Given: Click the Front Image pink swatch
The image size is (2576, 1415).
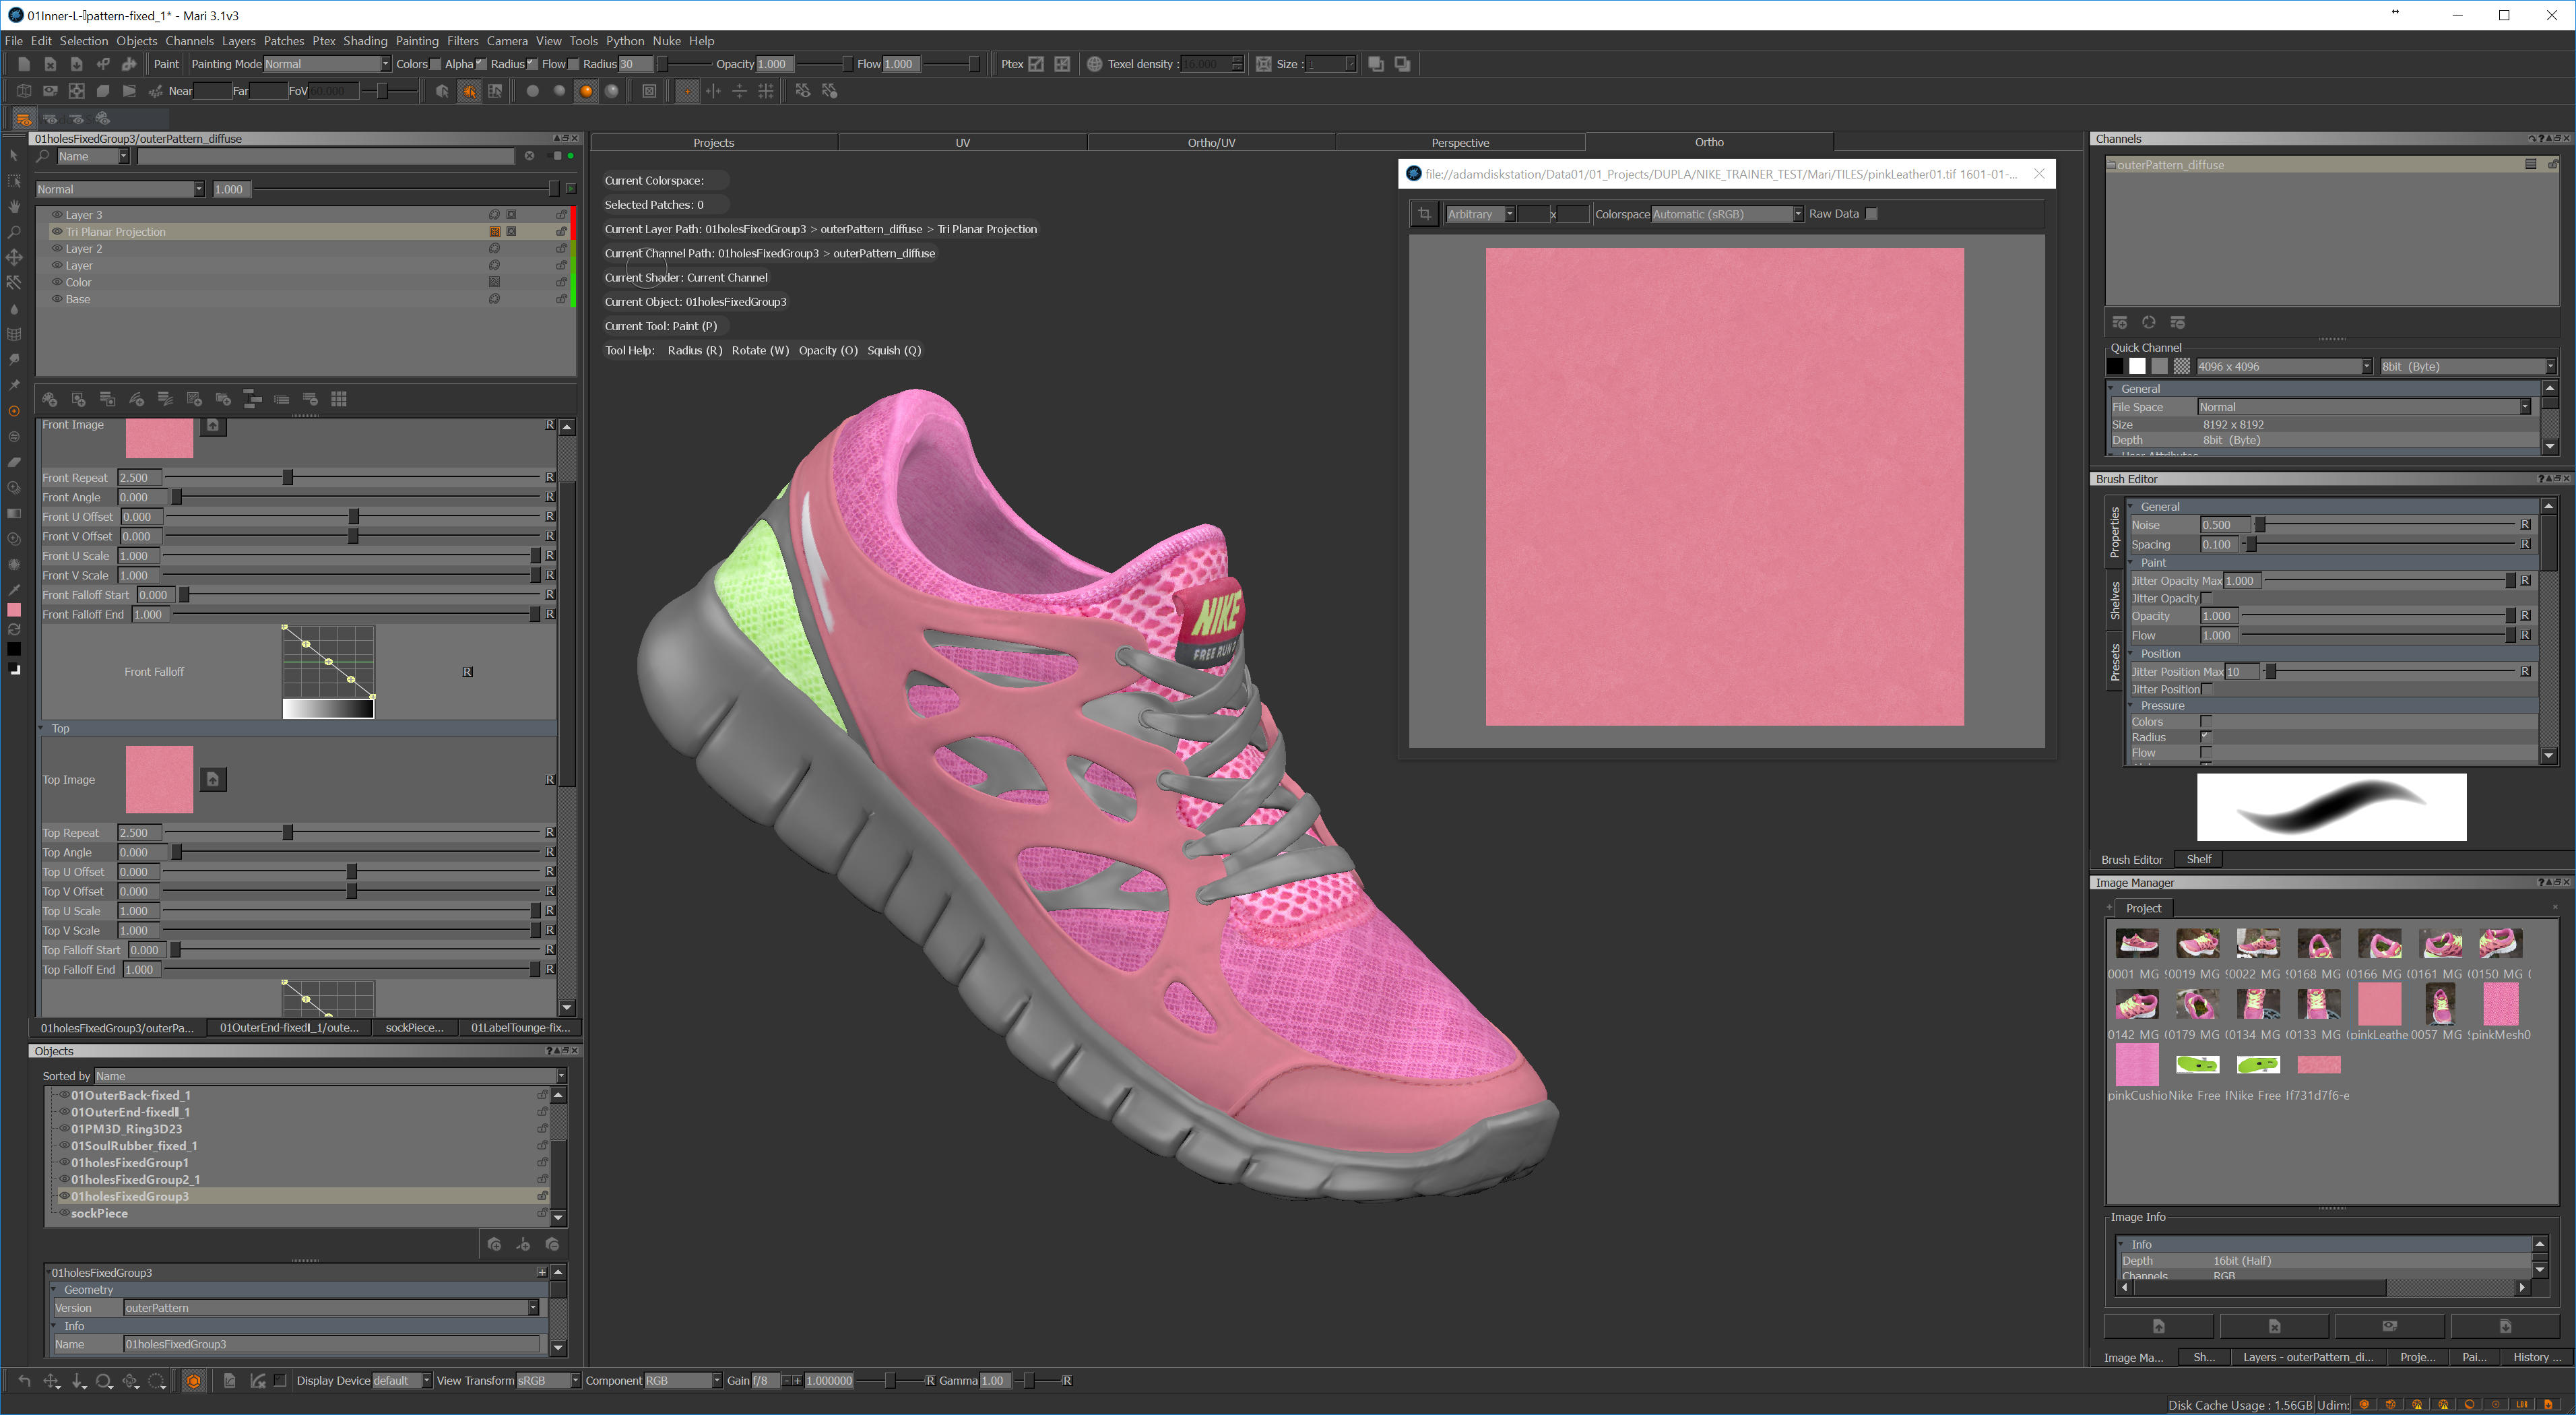Looking at the screenshot, I should [159, 438].
